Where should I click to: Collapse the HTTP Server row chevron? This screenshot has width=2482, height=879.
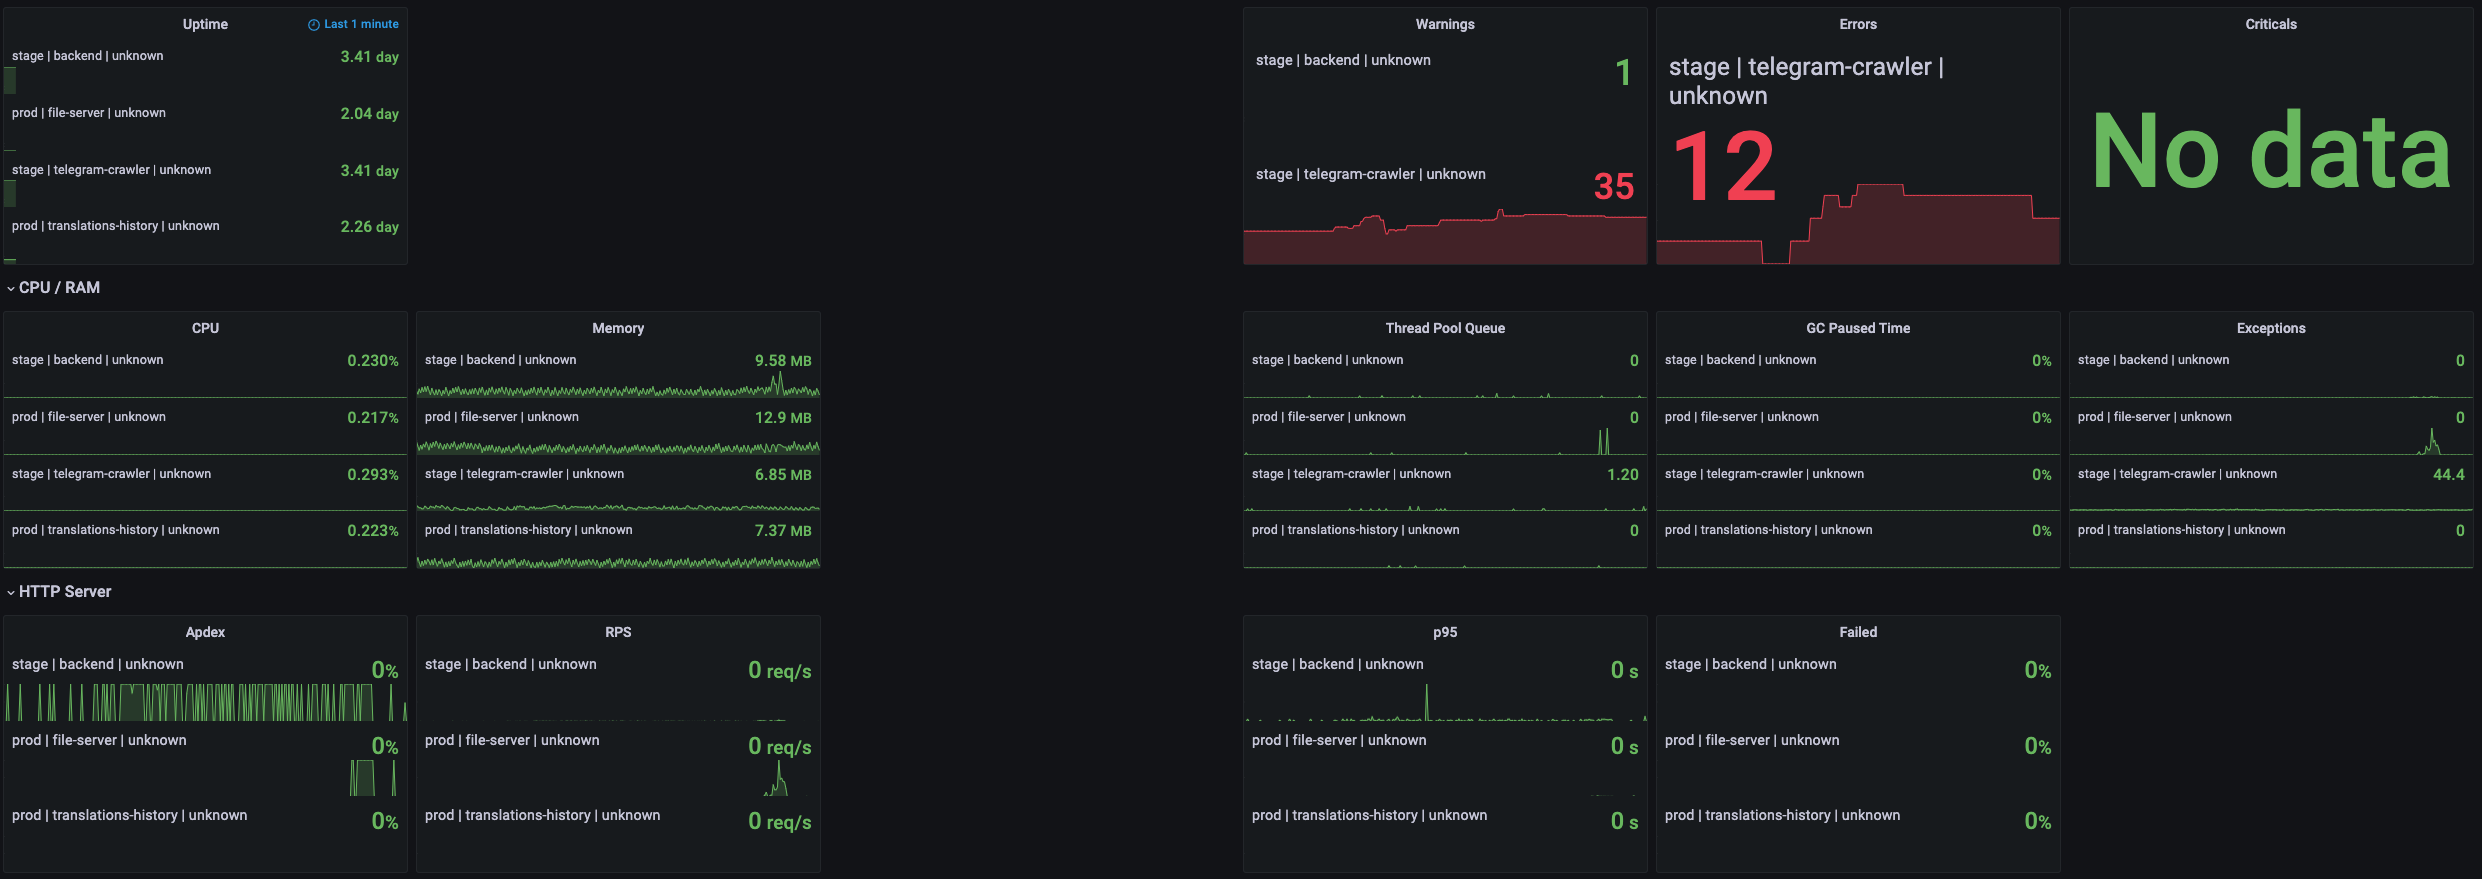tap(11, 592)
